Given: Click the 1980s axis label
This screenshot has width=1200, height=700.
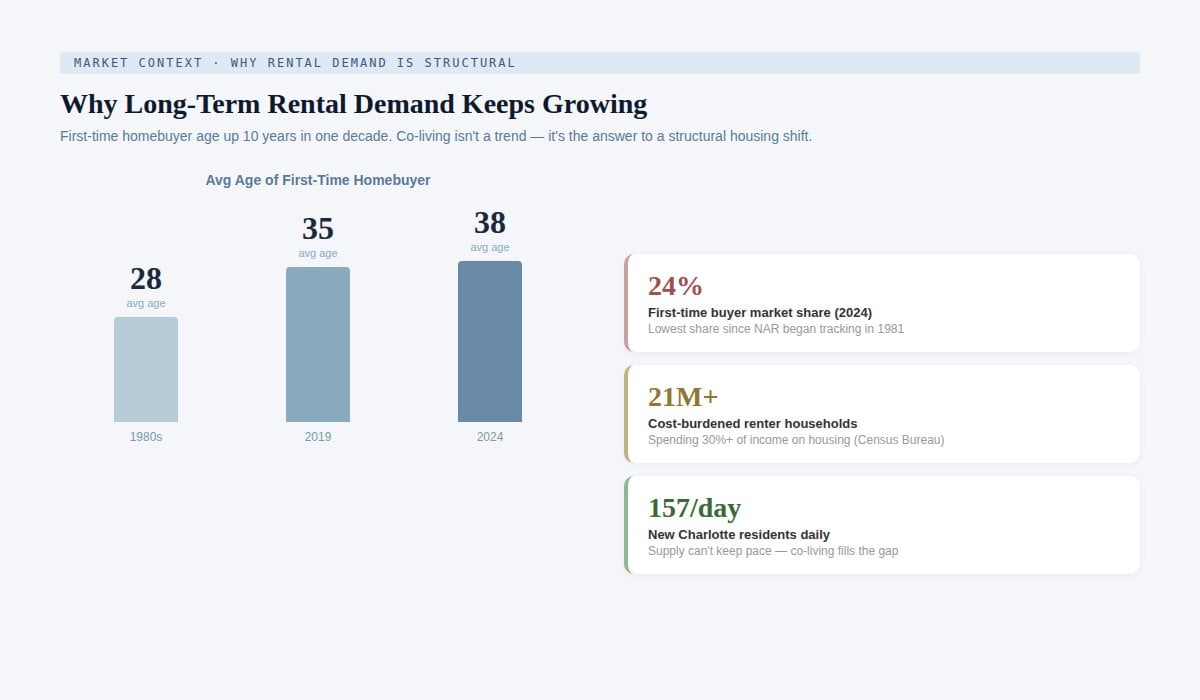Looking at the screenshot, I should point(146,437).
